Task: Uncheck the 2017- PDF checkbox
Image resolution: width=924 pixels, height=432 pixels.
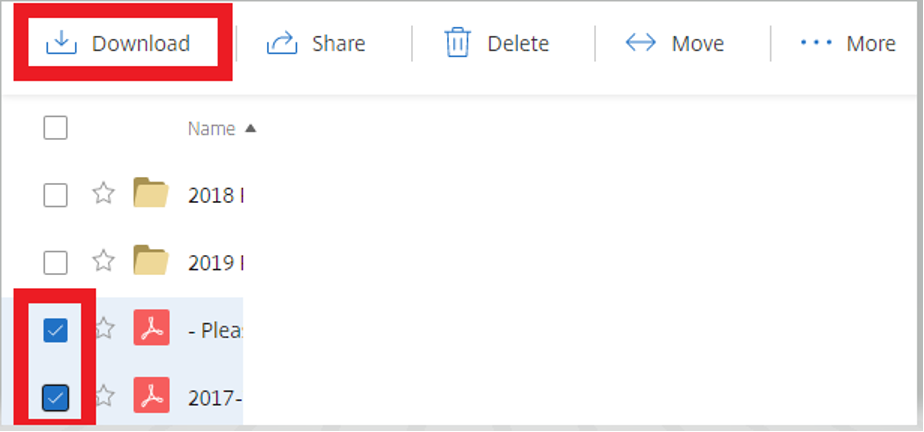Action: (x=56, y=397)
